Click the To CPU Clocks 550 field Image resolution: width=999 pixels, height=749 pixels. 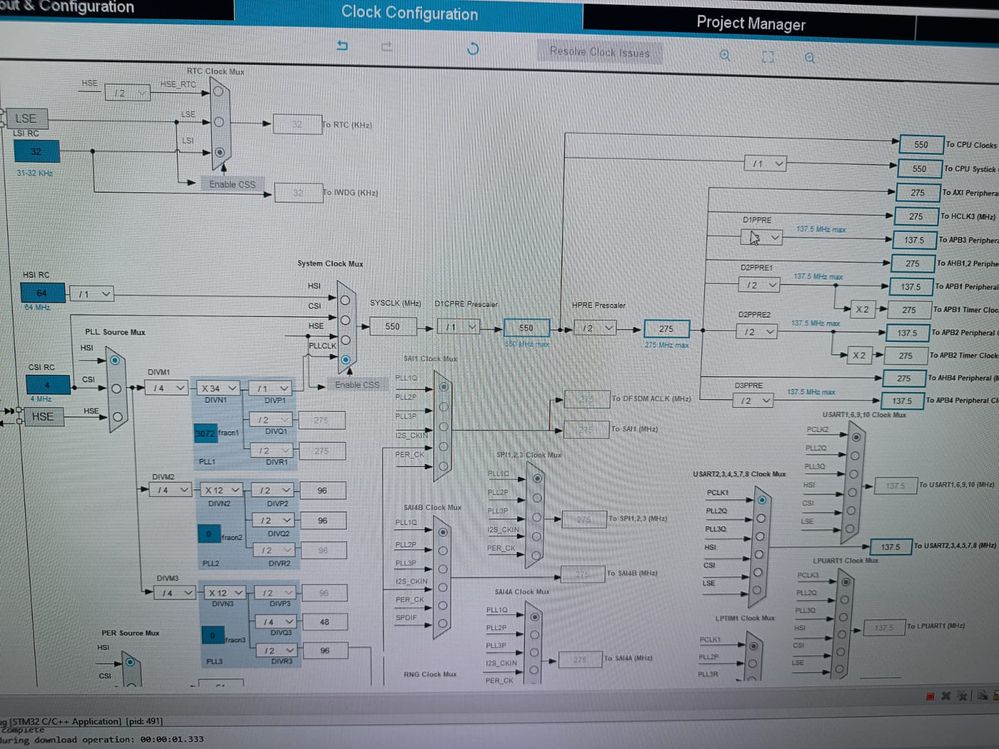pos(921,145)
